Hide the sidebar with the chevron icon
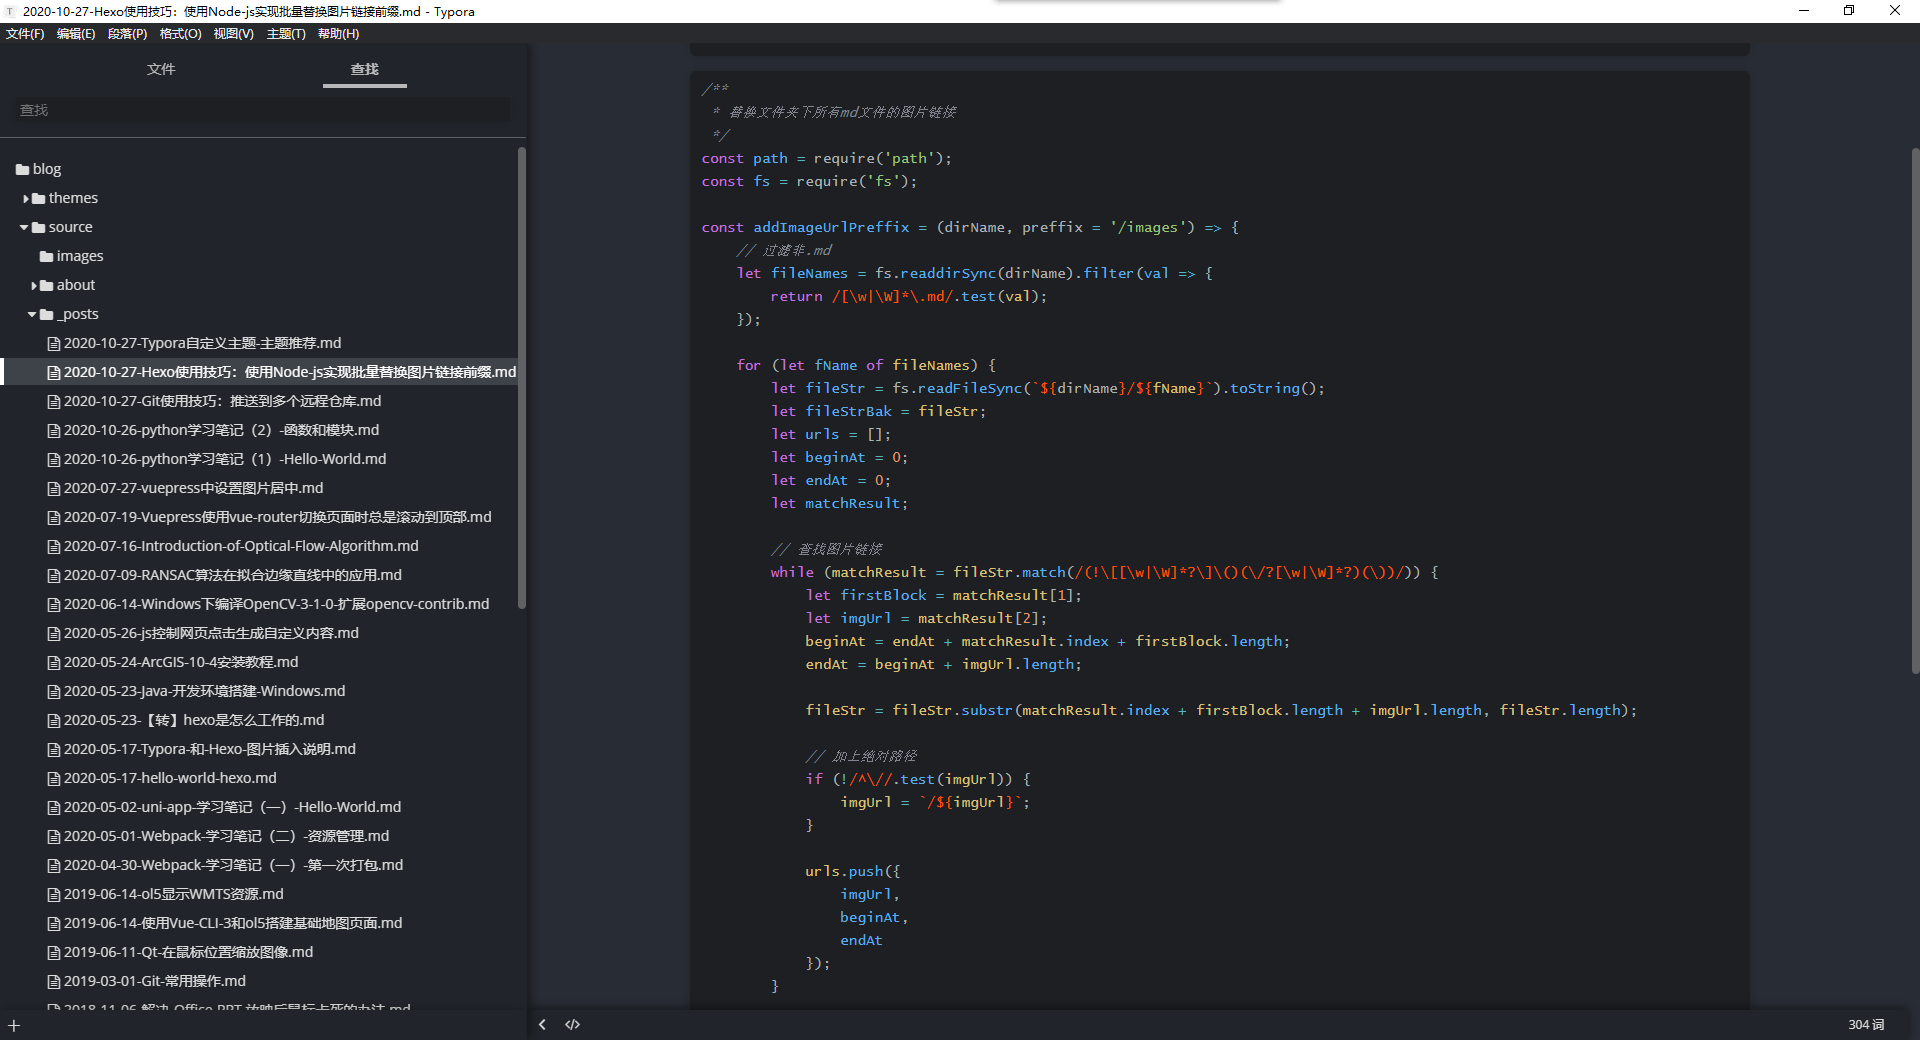Image resolution: width=1920 pixels, height=1040 pixels. 542,1024
